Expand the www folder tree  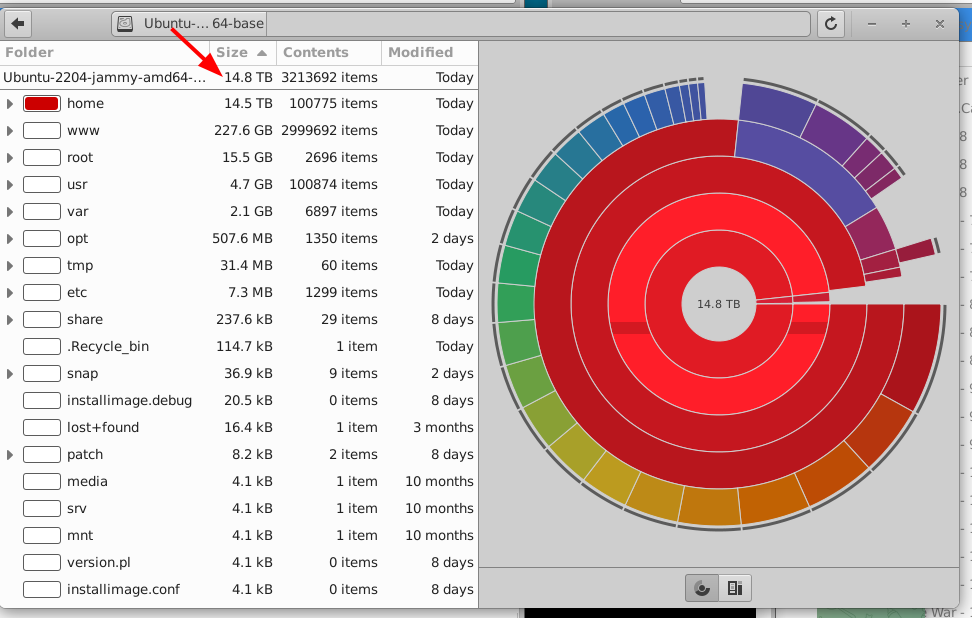[10, 131]
